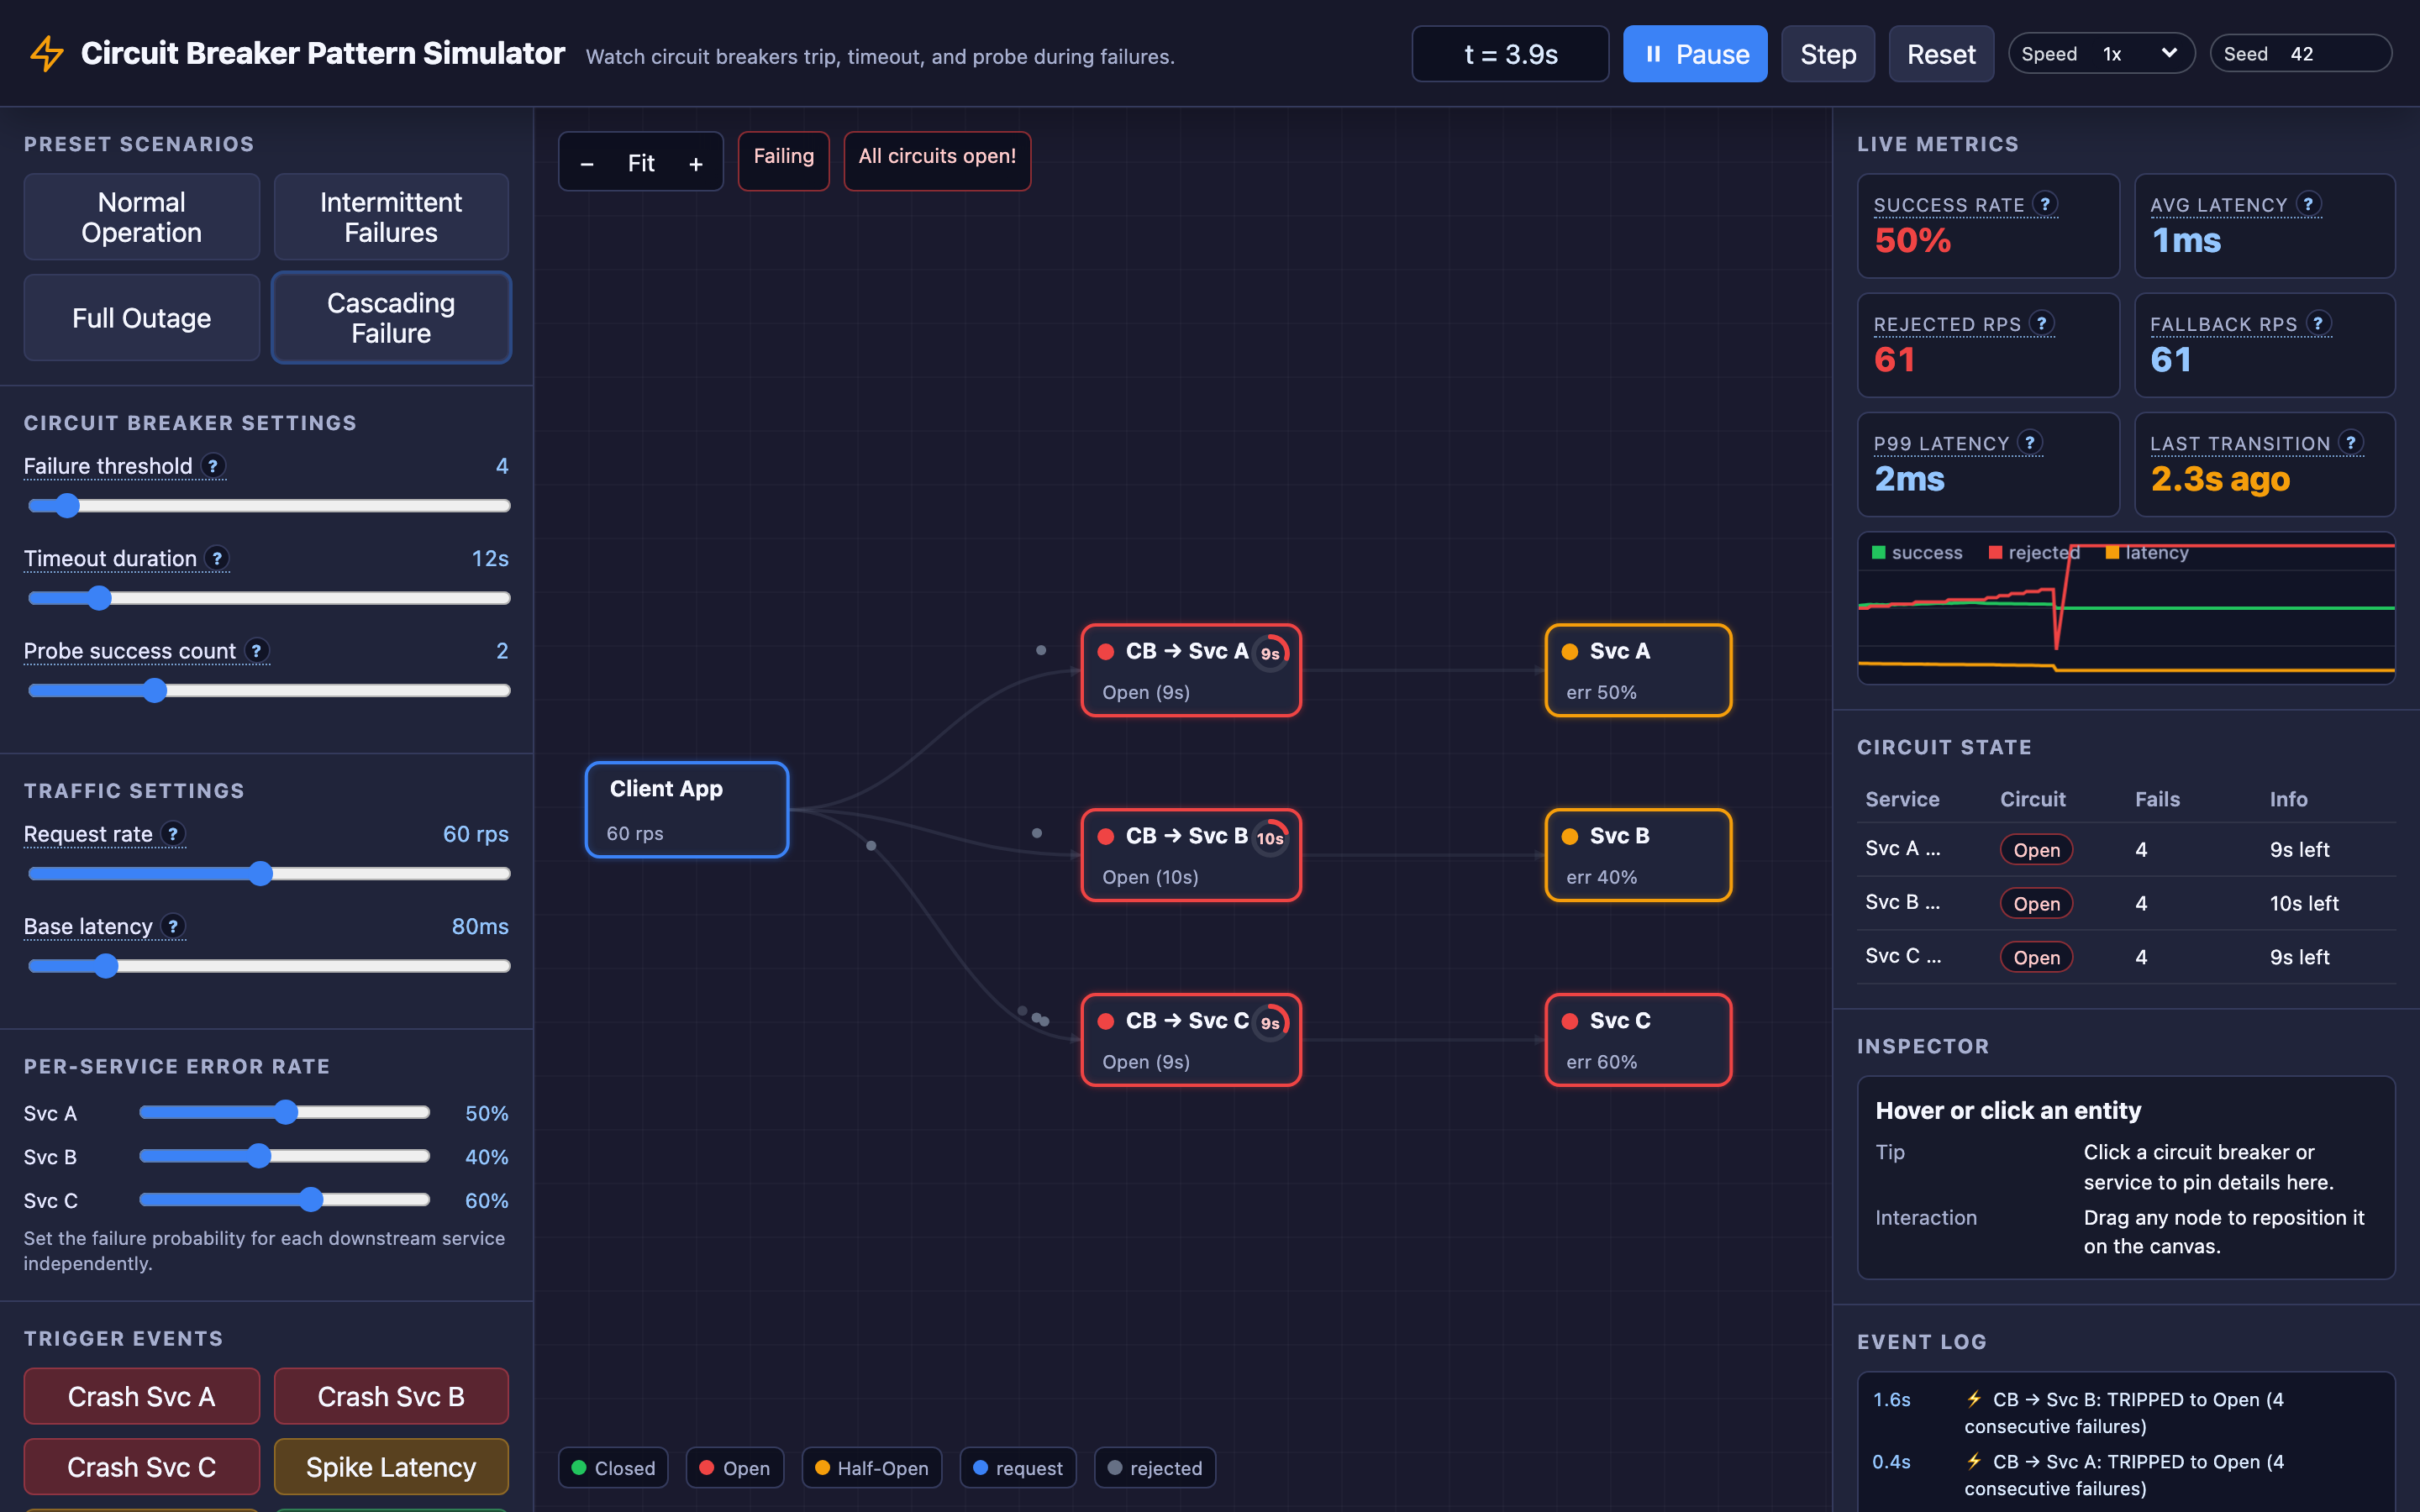This screenshot has width=2420, height=1512.
Task: Click the Rejected RPS help icon
Action: [x=2042, y=323]
